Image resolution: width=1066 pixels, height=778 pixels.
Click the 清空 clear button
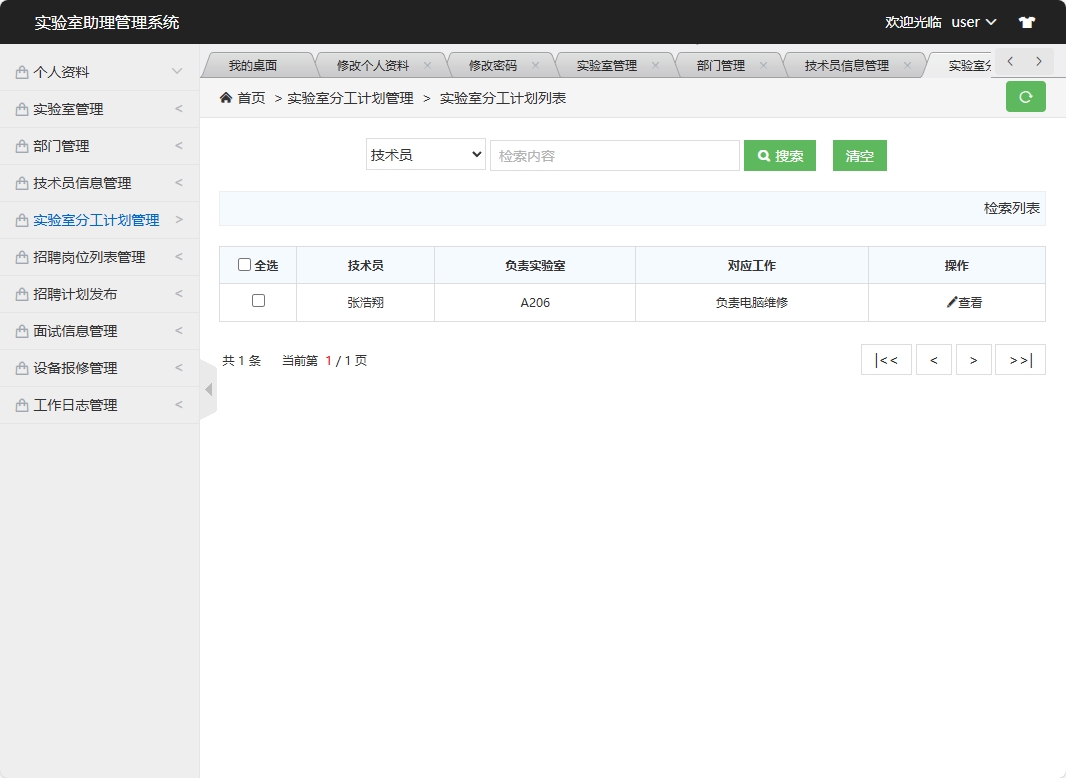pyautogui.click(x=859, y=155)
